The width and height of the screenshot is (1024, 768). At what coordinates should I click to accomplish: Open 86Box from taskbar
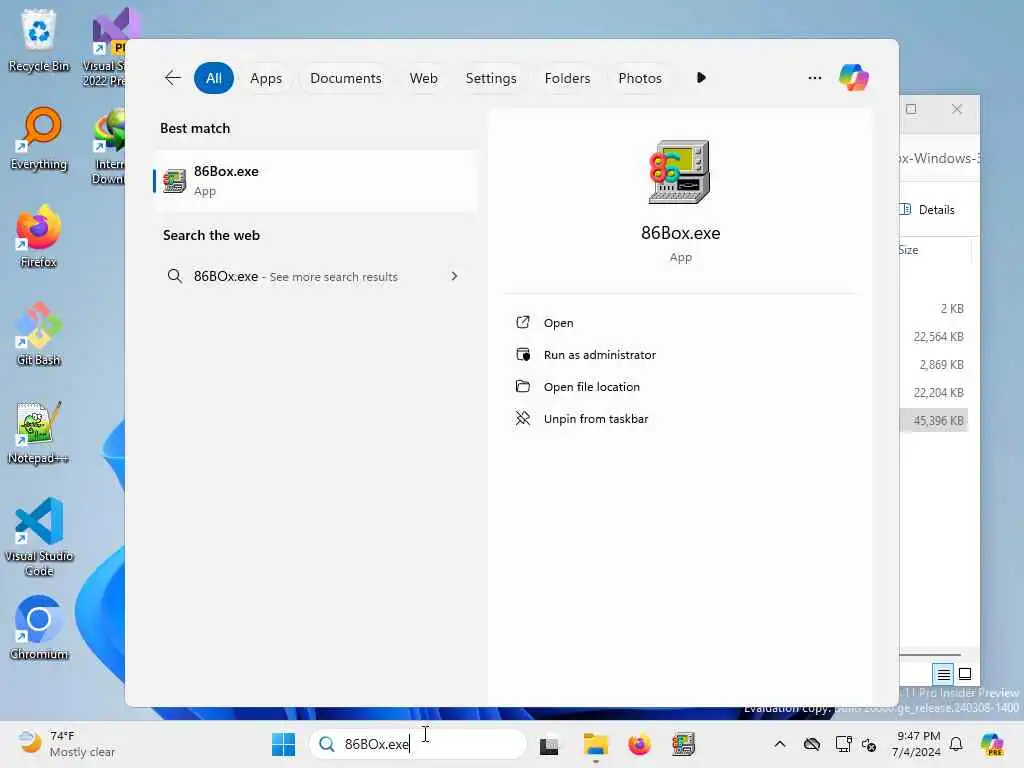(x=683, y=744)
